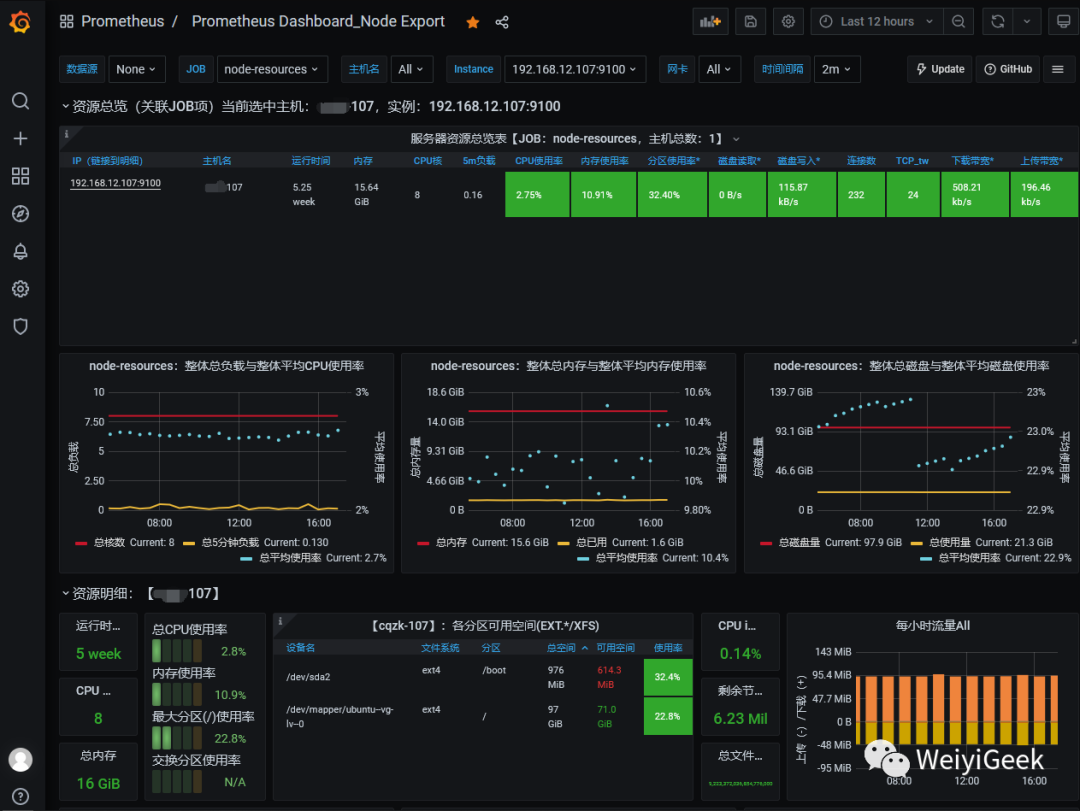Click the Add panel icon
Image resolution: width=1080 pixels, height=811 pixels.
(x=710, y=22)
